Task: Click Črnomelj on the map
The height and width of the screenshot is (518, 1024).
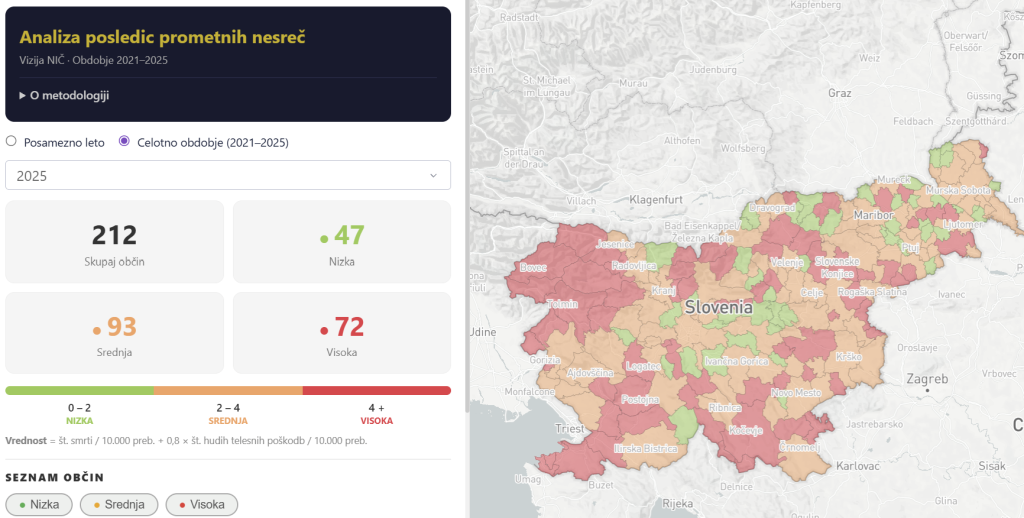Action: point(799,447)
